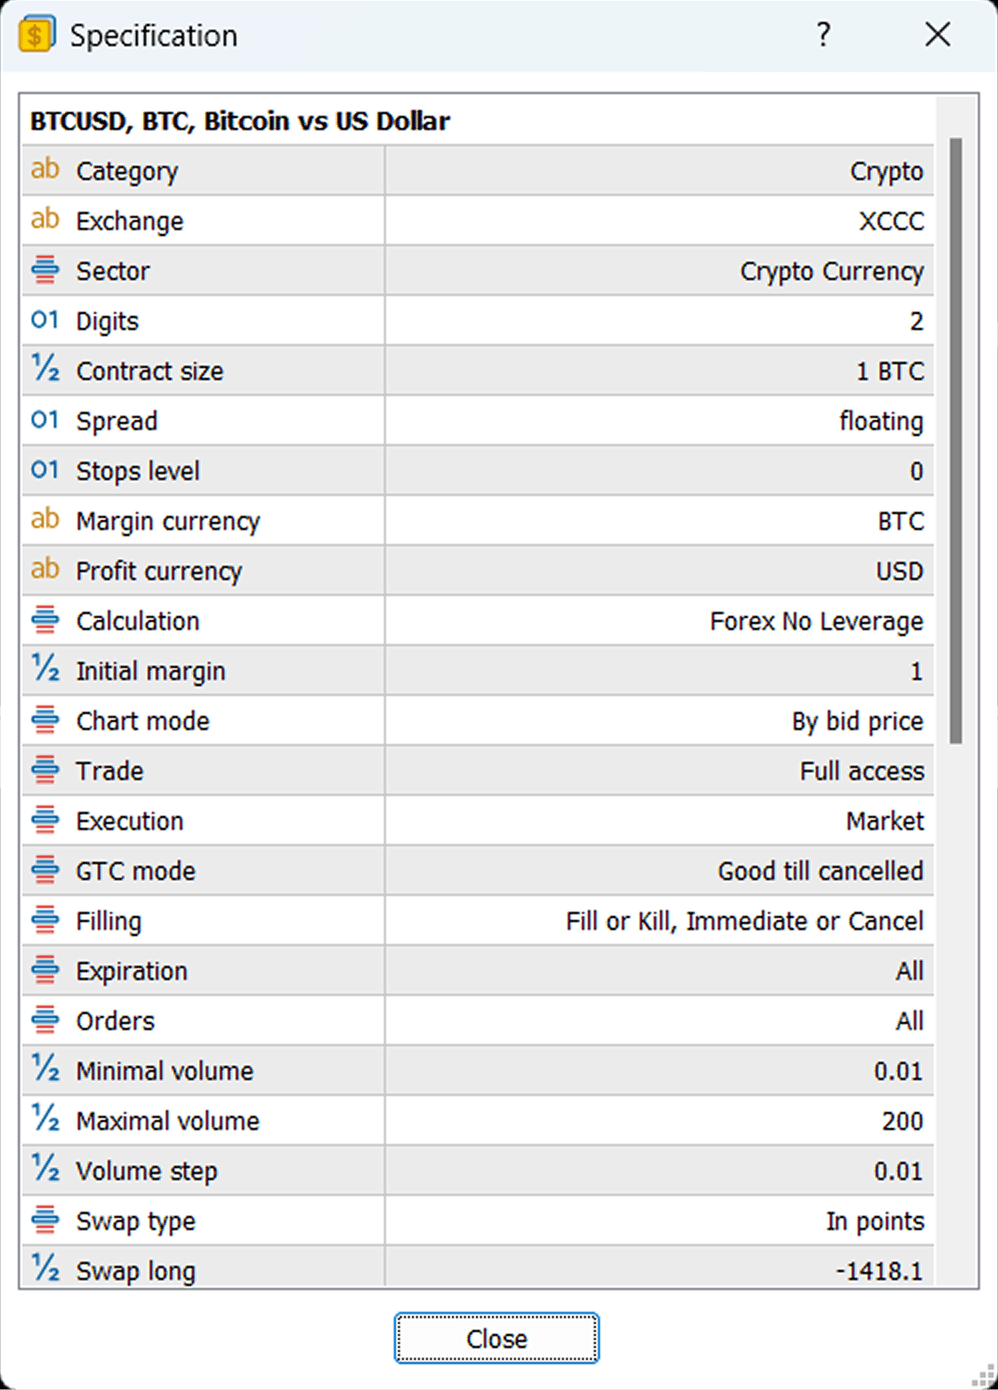The height and width of the screenshot is (1390, 998).
Task: Click the icon beside GTC mode
Action: tap(45, 870)
